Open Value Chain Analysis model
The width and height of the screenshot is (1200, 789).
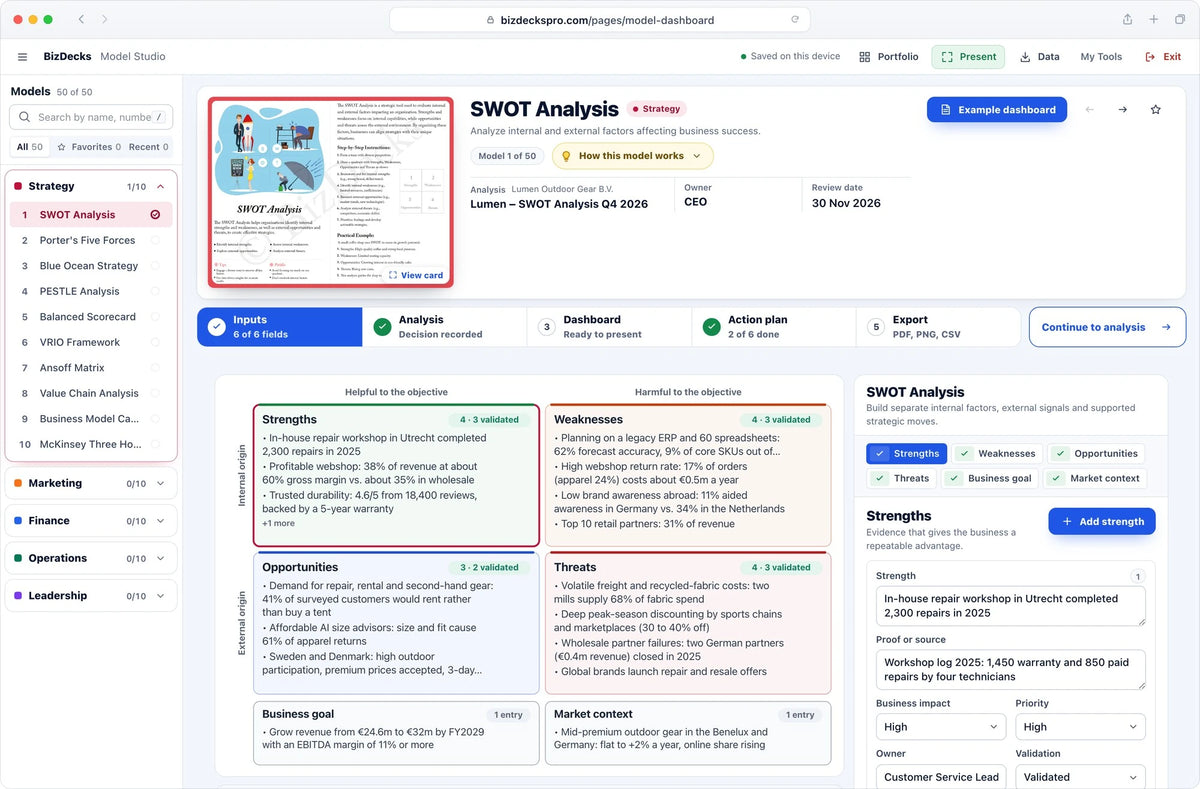click(x=91, y=393)
